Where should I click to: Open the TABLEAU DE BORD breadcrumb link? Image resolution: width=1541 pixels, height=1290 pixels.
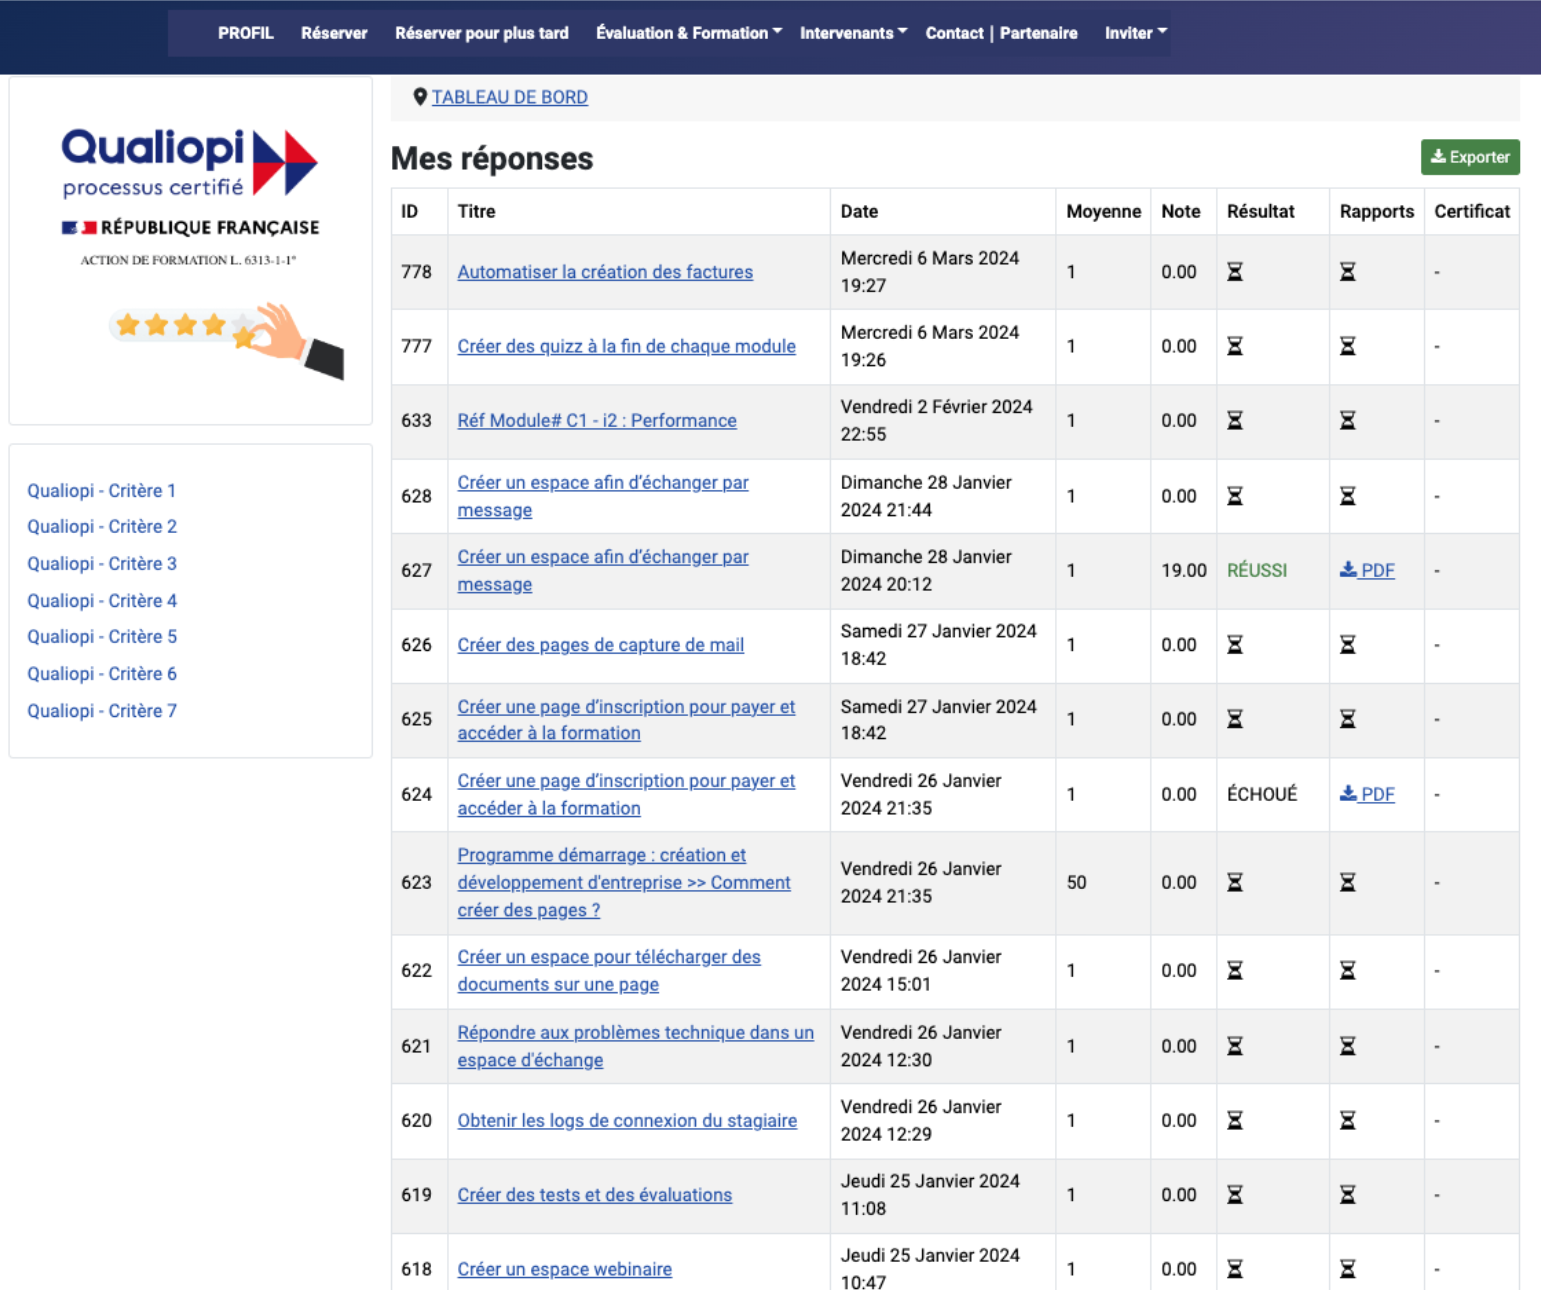coord(509,97)
